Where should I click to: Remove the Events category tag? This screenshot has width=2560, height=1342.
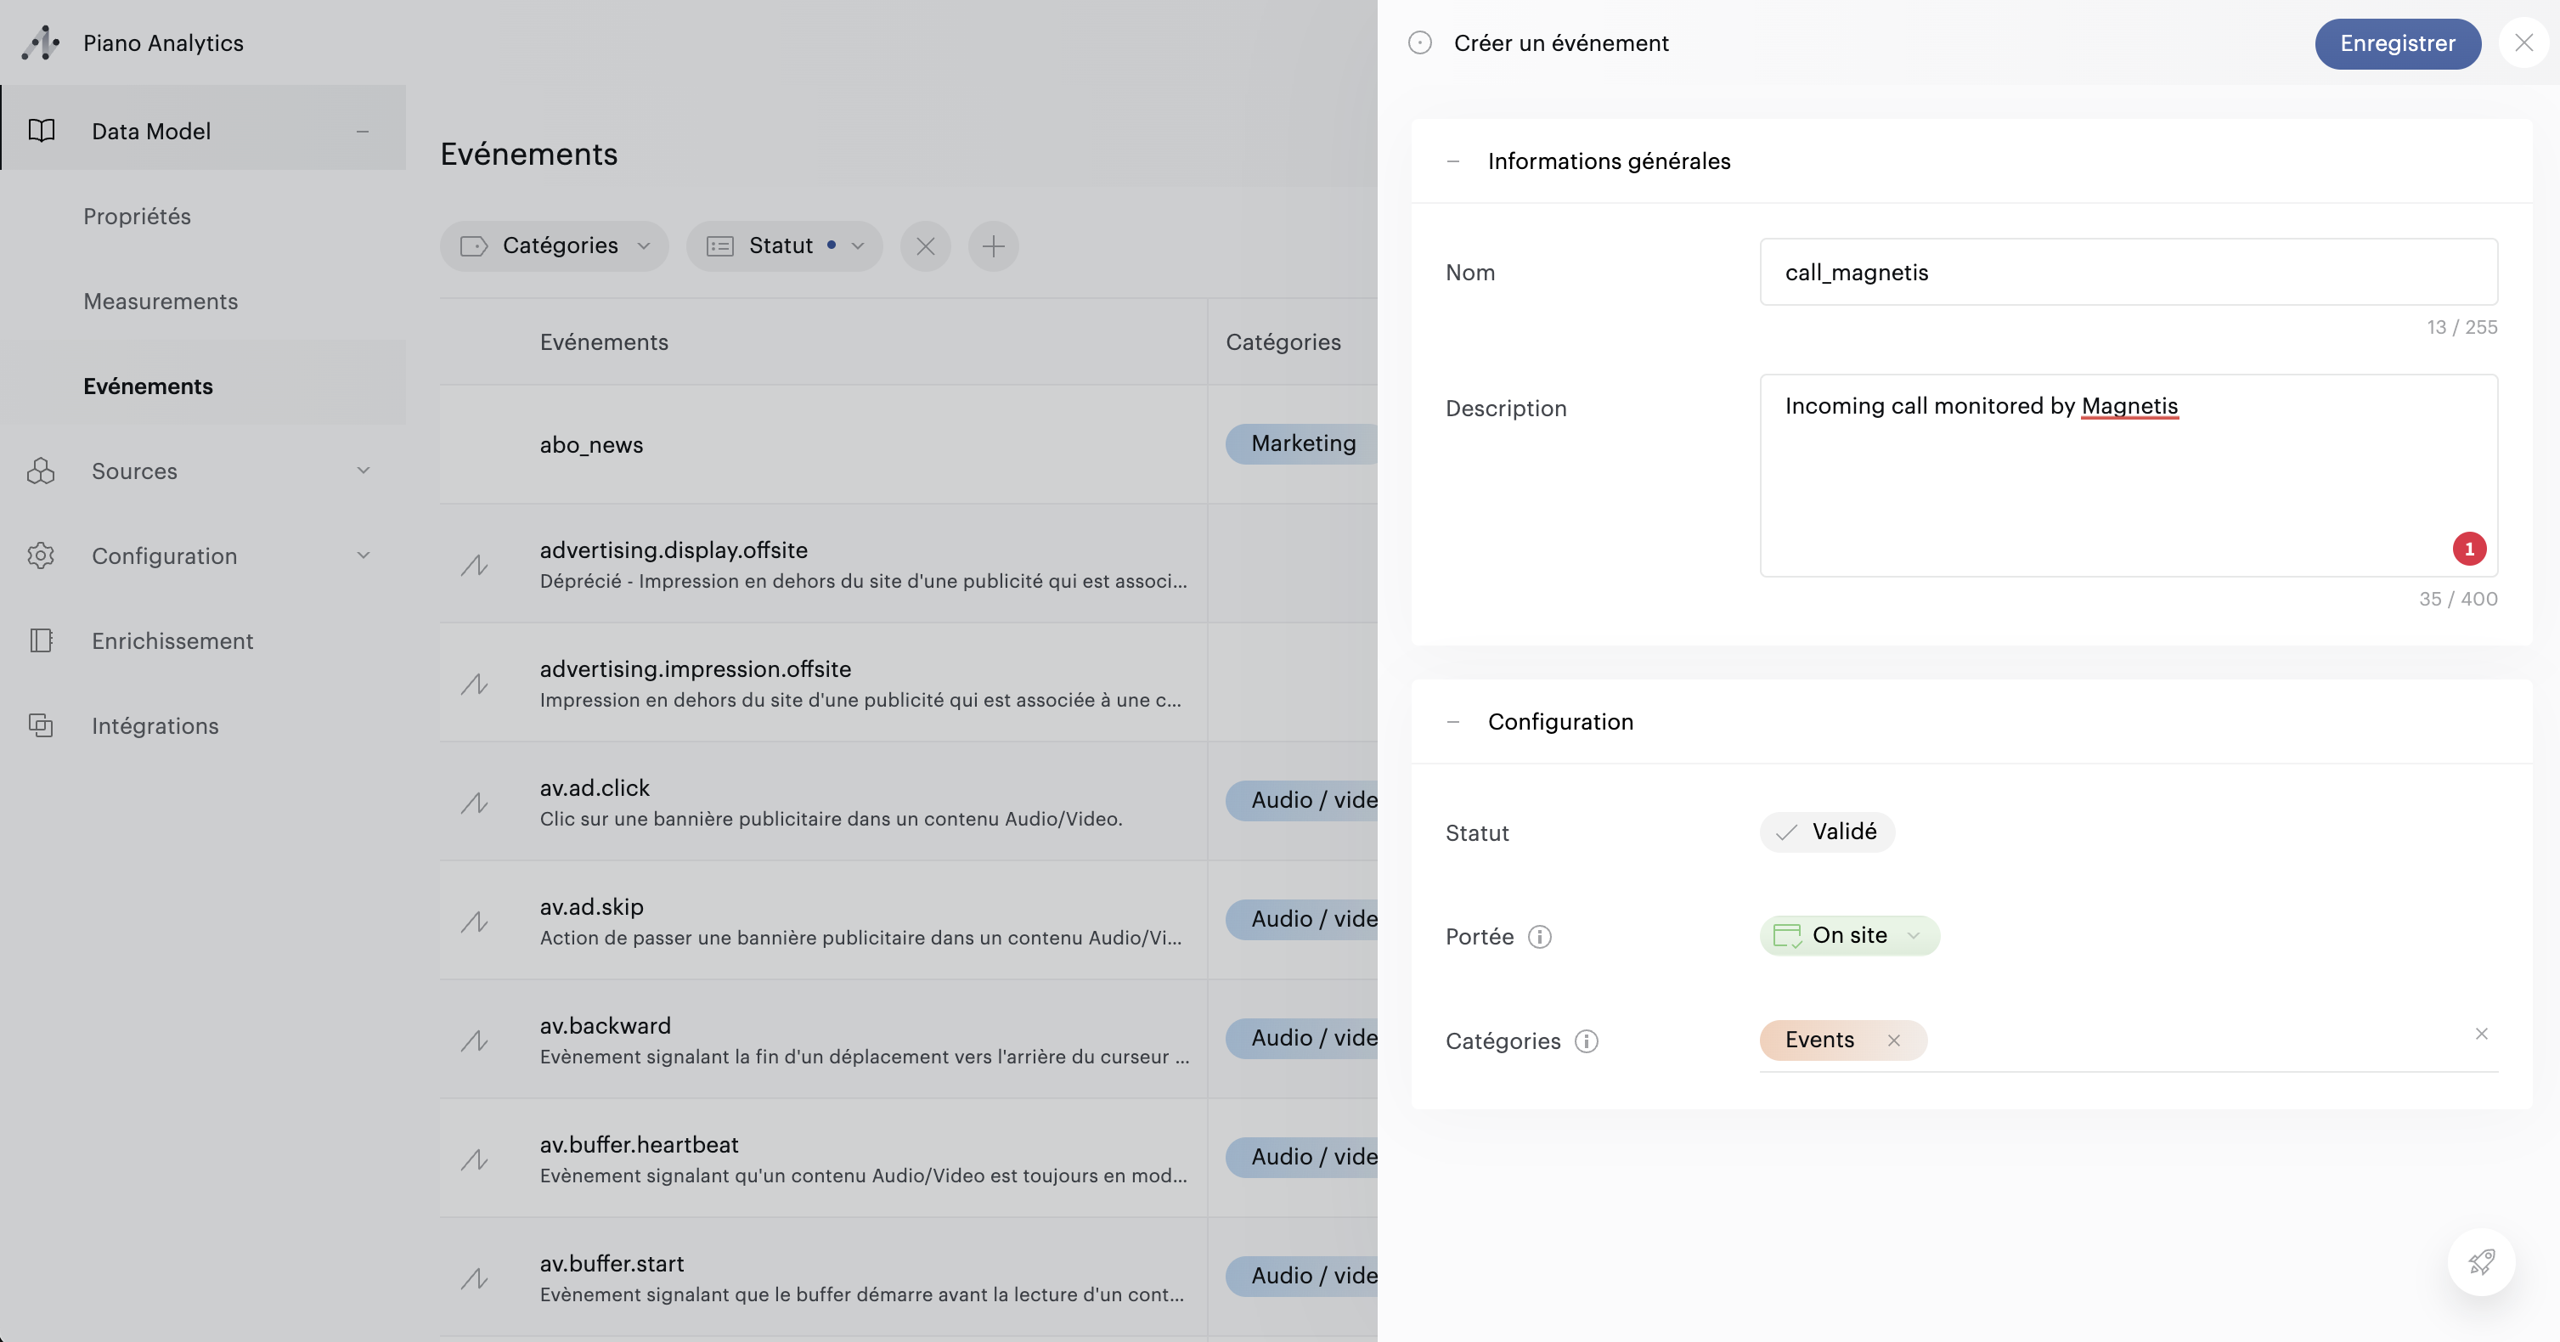[x=1893, y=1040]
